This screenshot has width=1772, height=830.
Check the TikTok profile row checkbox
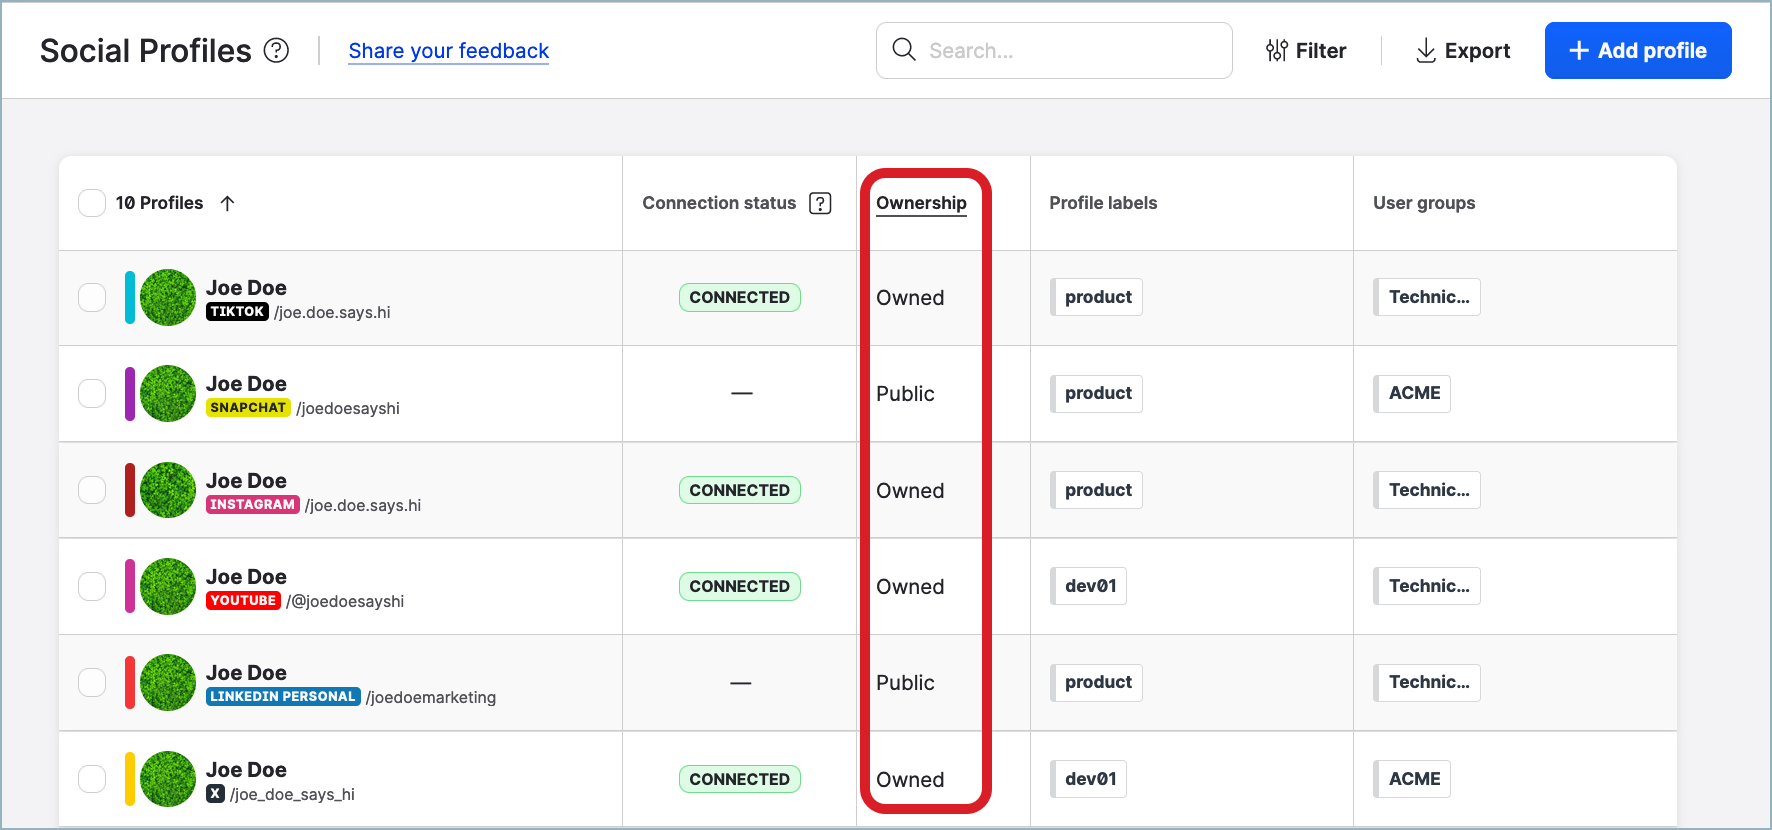[92, 298]
